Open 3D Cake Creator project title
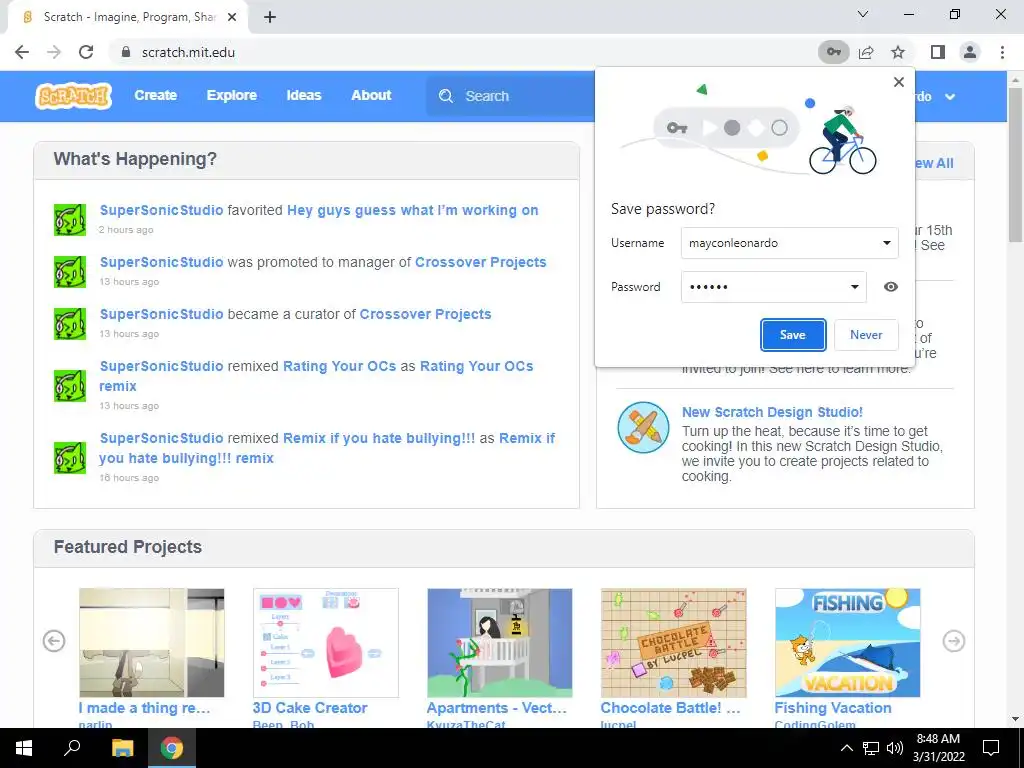Image resolution: width=1024 pixels, height=768 pixels. (310, 708)
